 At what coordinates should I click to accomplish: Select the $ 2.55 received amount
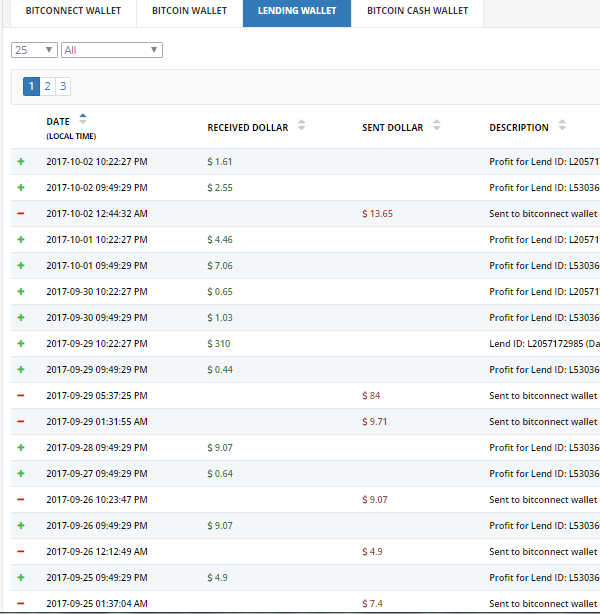220,188
